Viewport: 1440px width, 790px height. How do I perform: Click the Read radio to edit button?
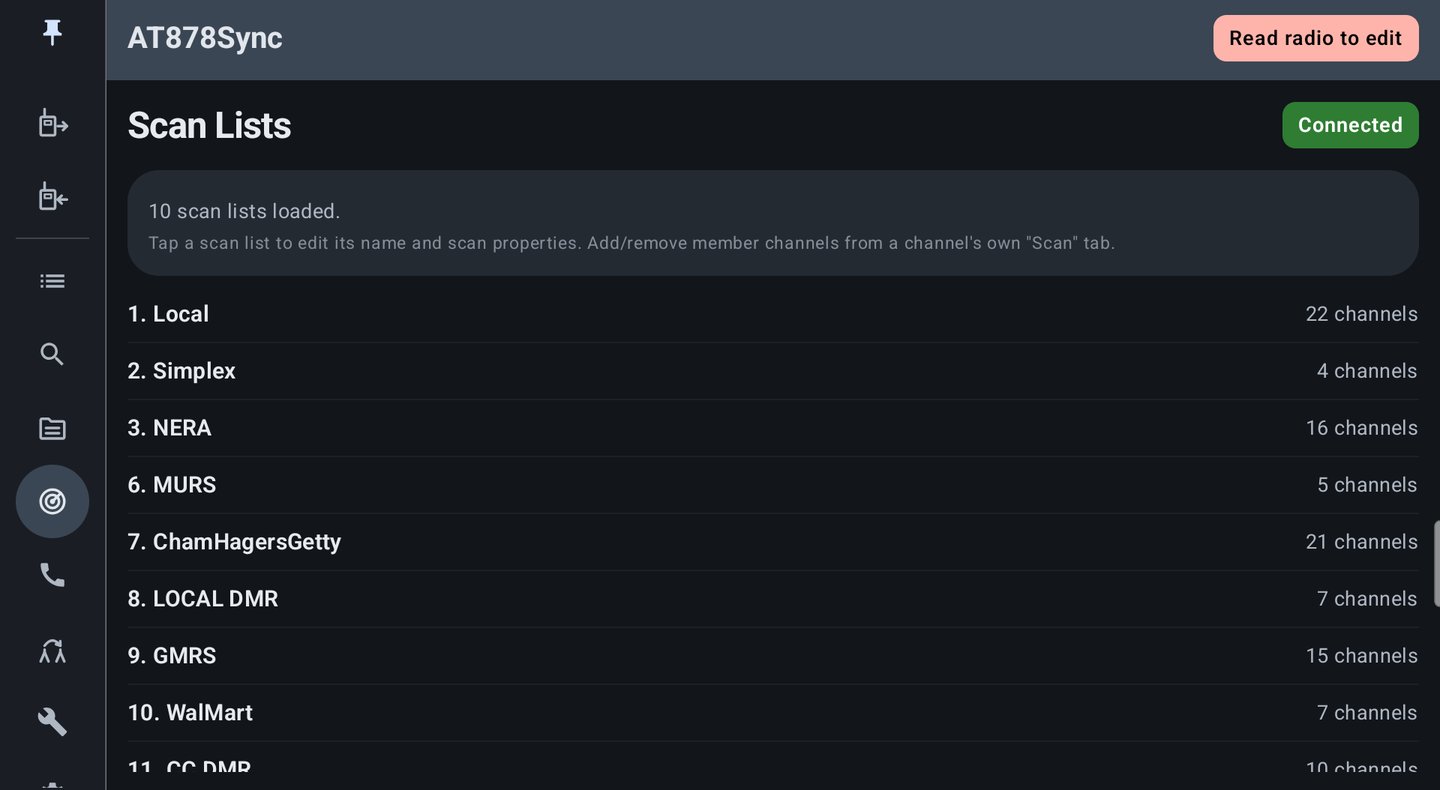[1316, 38]
